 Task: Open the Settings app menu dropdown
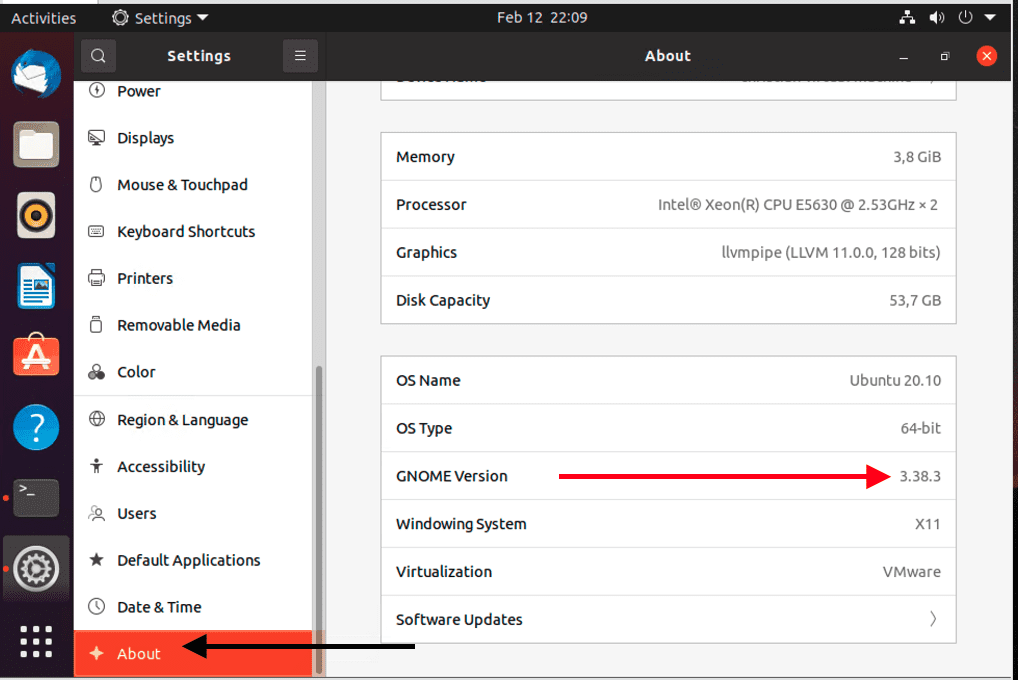[x=160, y=18]
